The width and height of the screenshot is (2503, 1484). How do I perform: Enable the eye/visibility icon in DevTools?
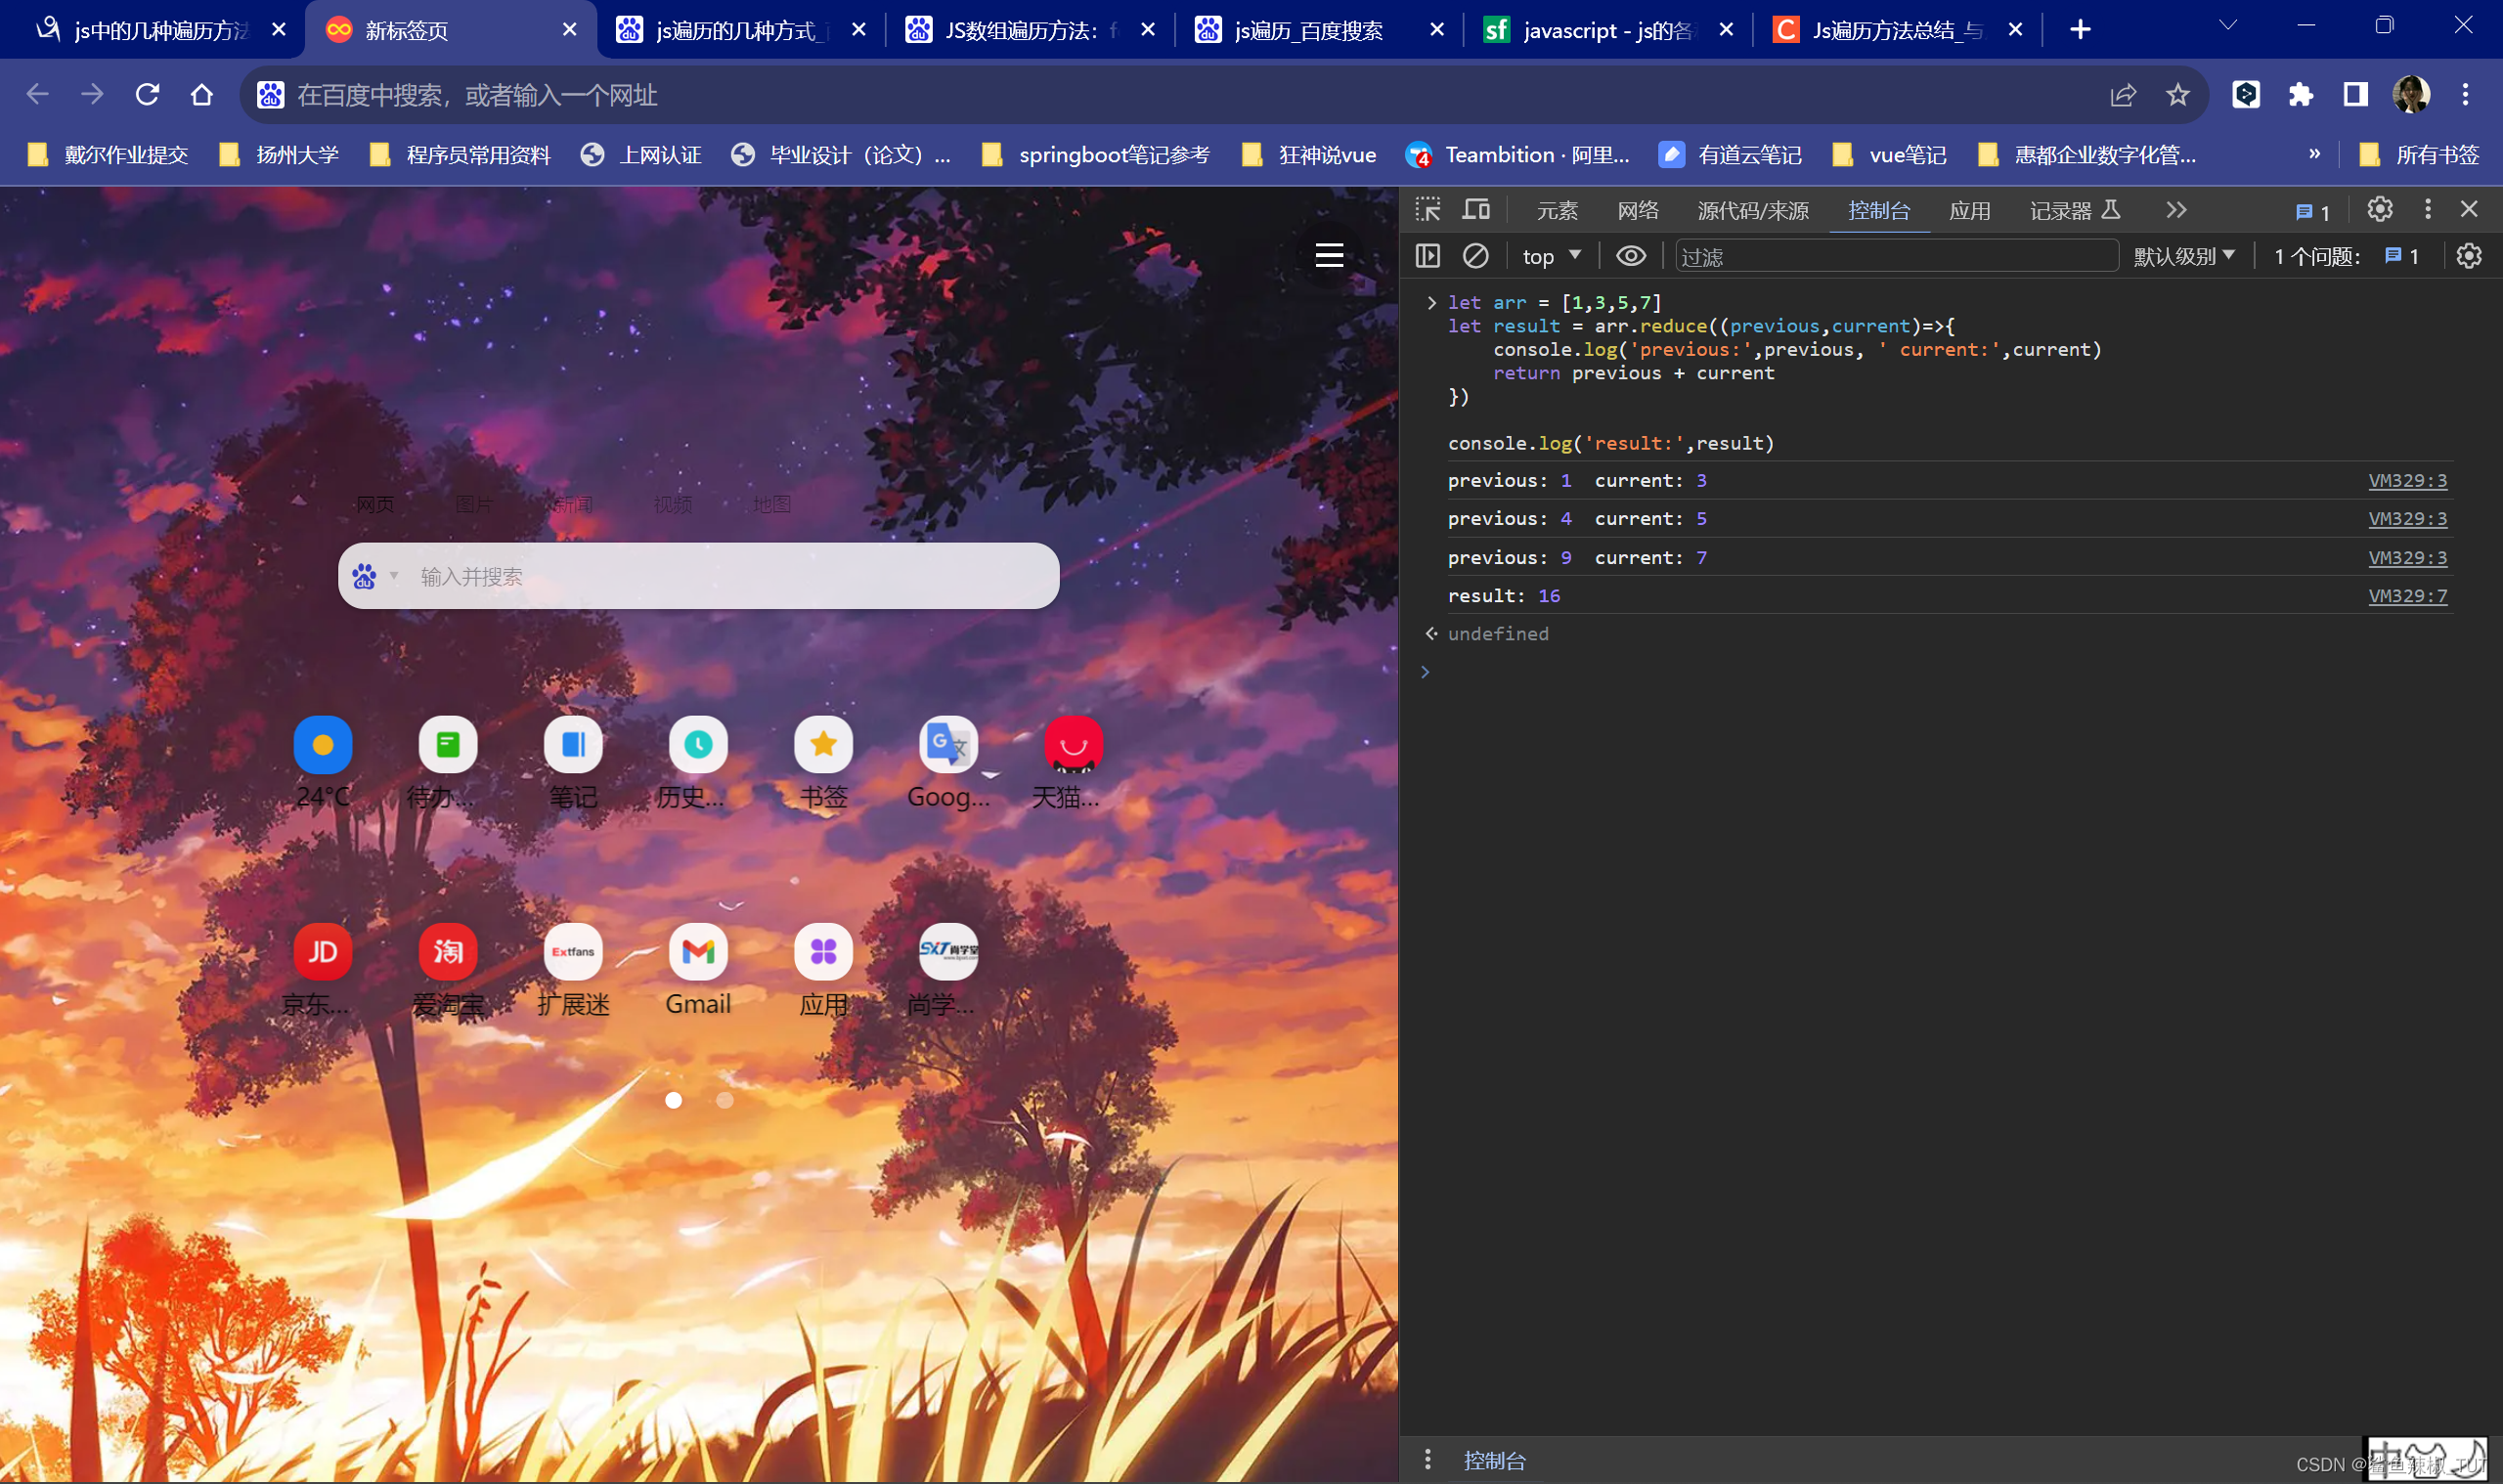click(1631, 256)
